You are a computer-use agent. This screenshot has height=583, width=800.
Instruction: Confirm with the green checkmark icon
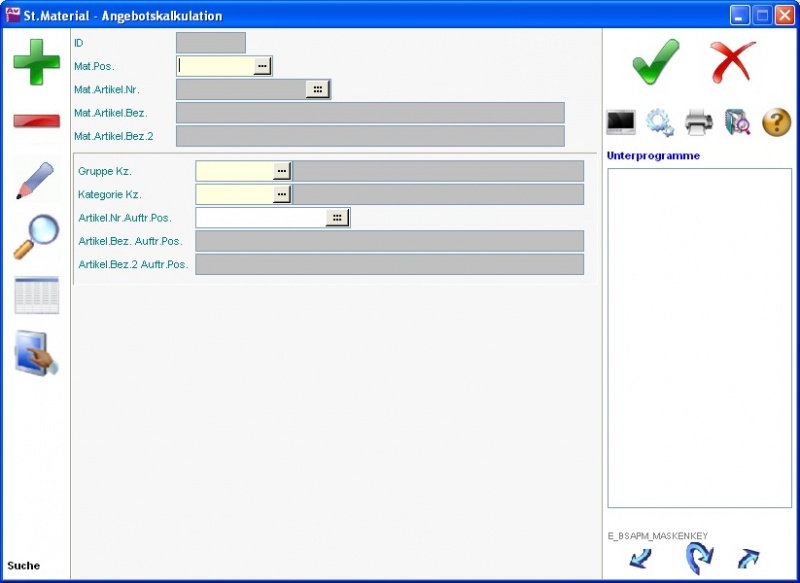[x=656, y=62]
